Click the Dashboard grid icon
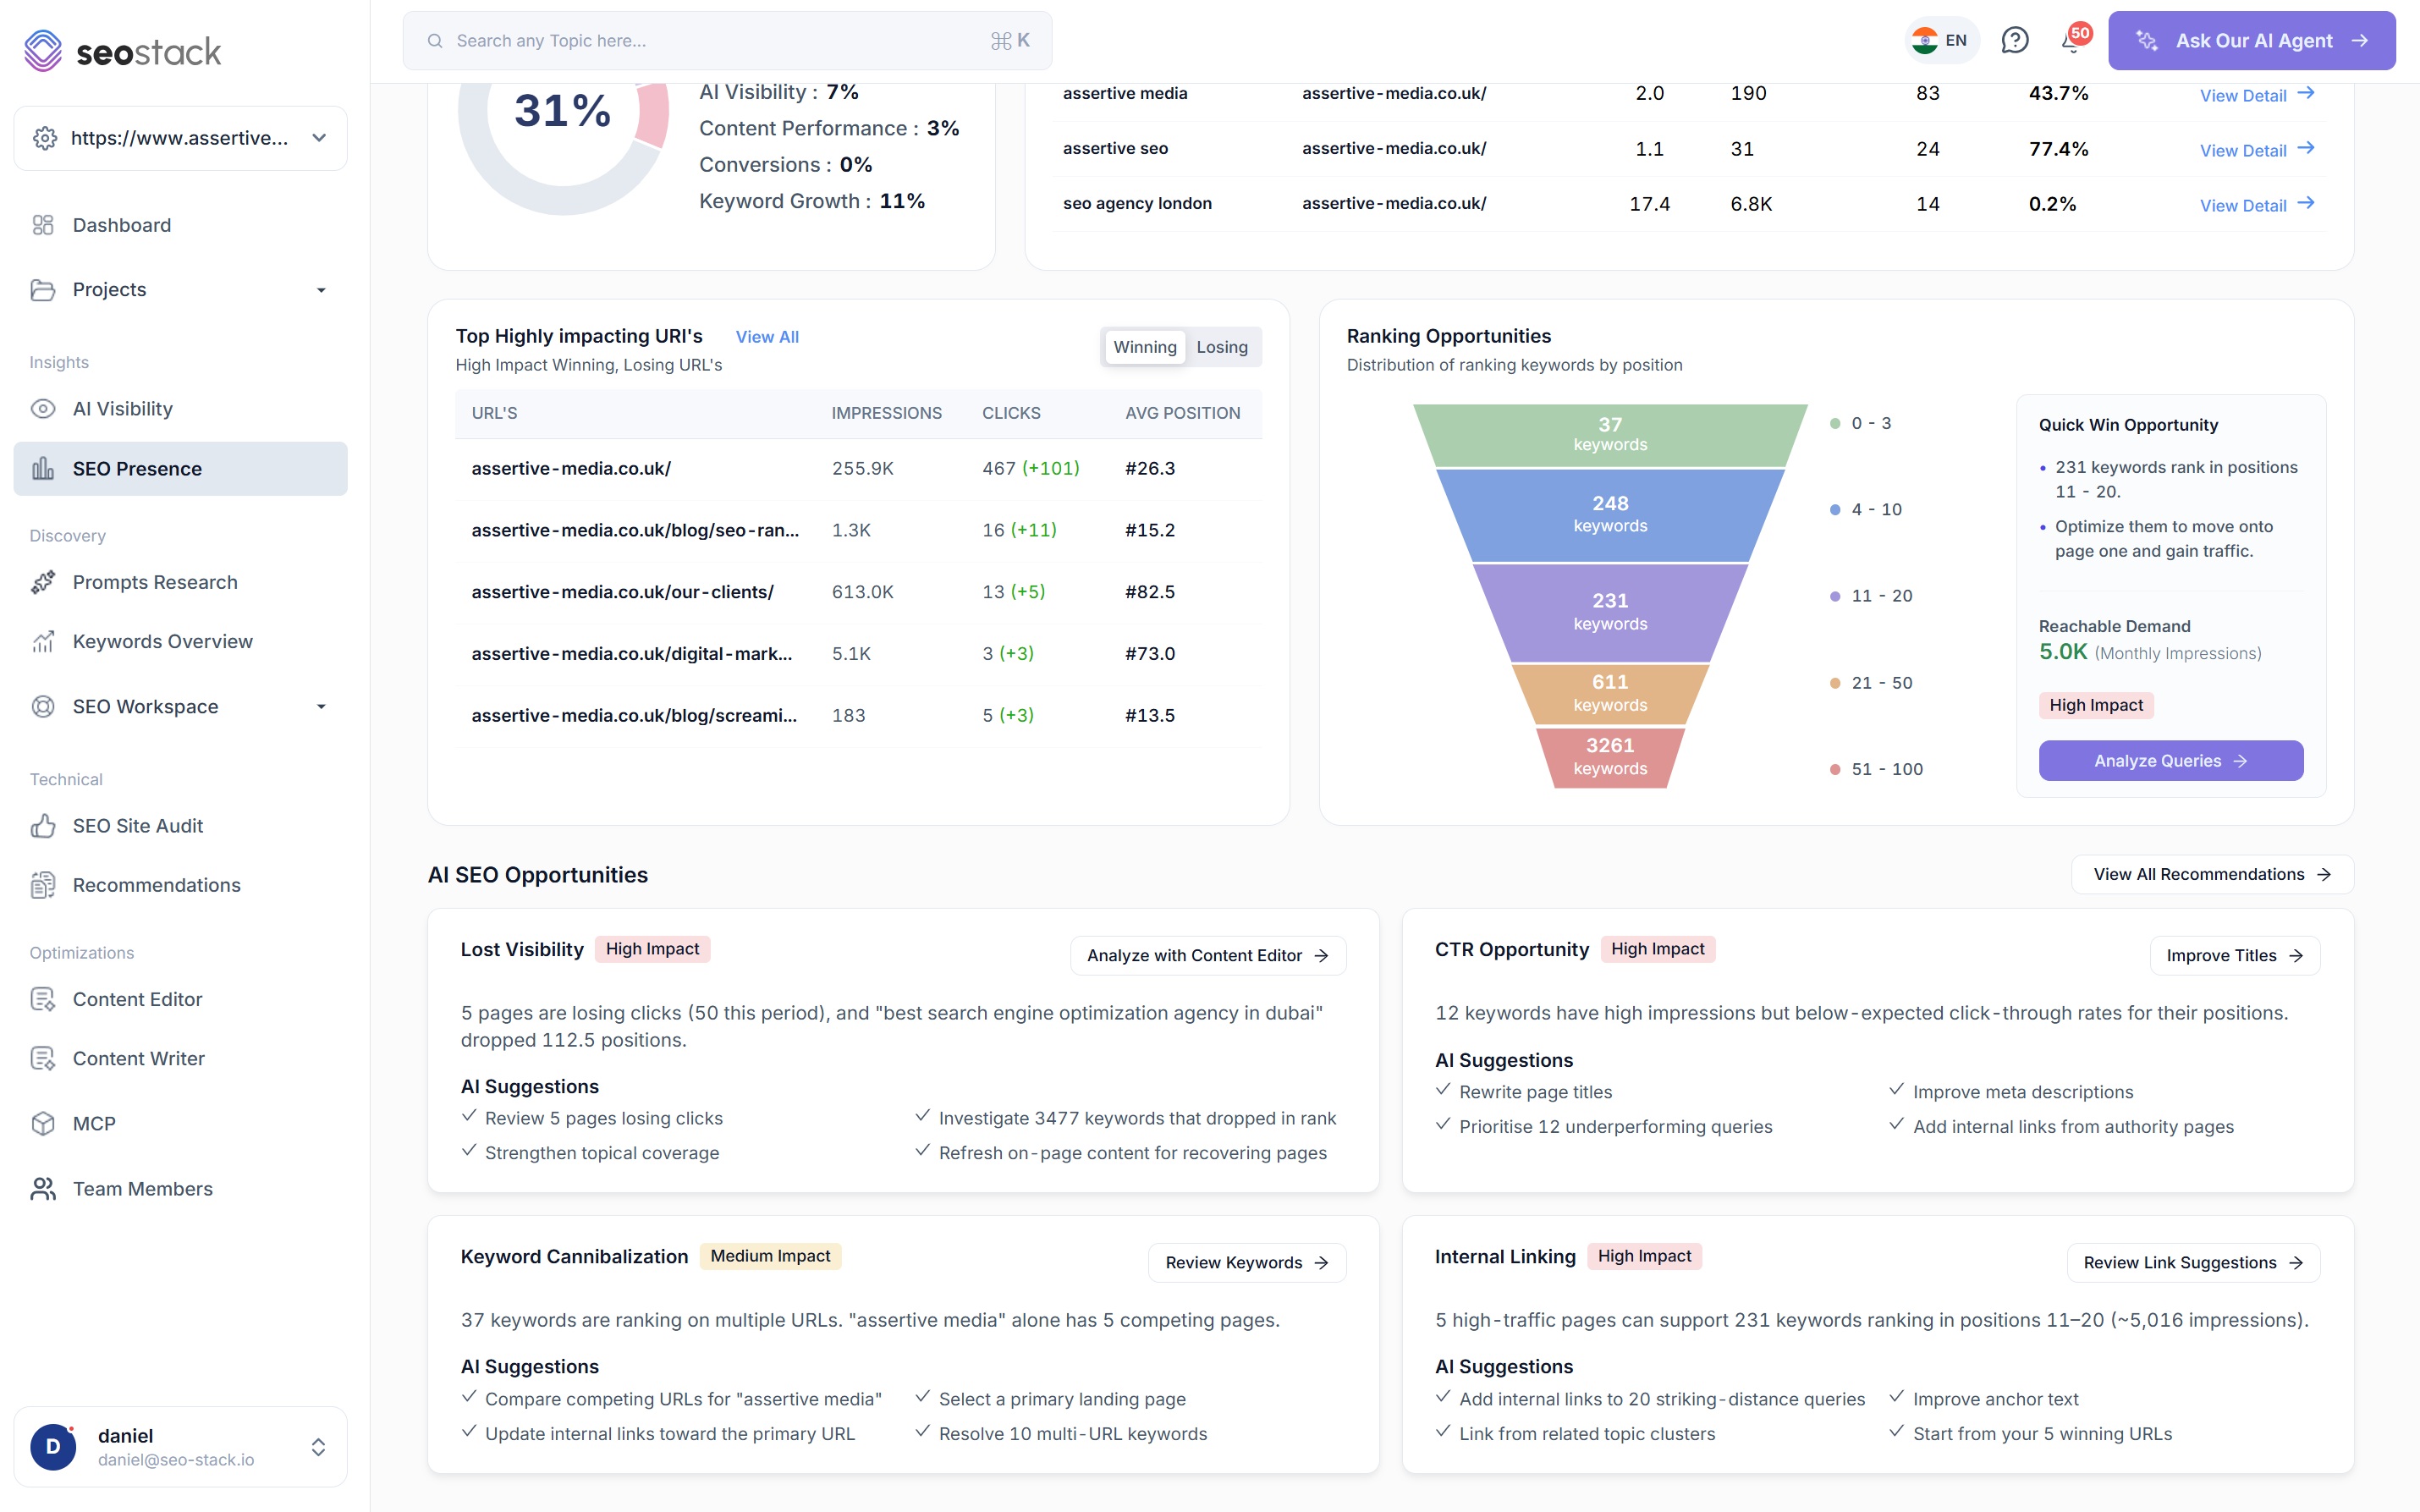This screenshot has height=1512, width=2420. [43, 225]
